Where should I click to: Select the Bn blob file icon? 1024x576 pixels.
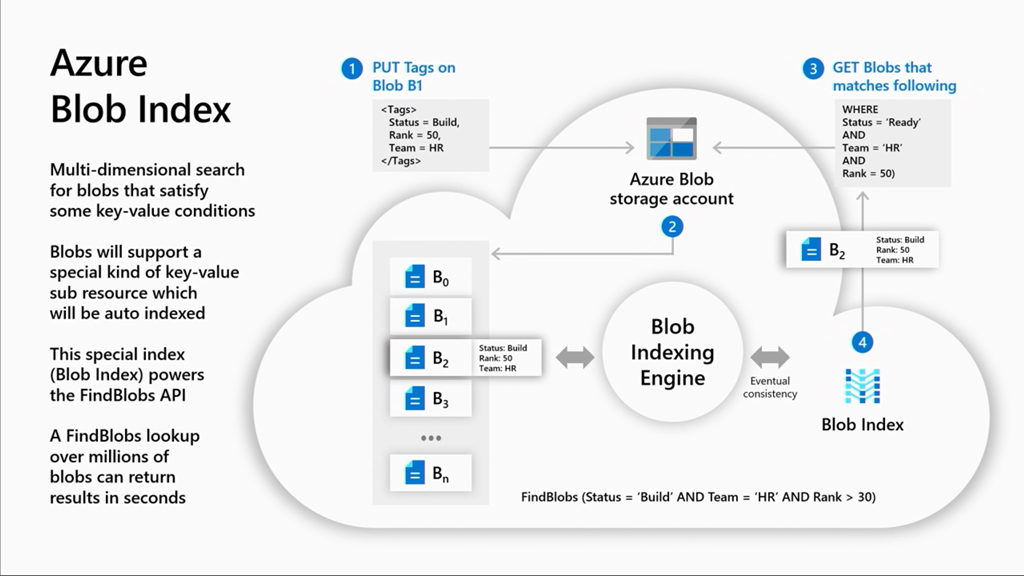415,472
